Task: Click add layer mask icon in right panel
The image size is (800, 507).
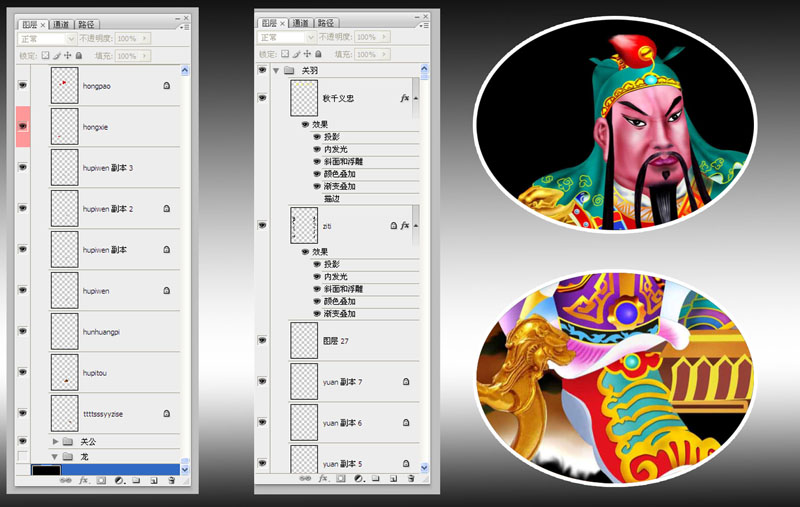Action: [341, 478]
